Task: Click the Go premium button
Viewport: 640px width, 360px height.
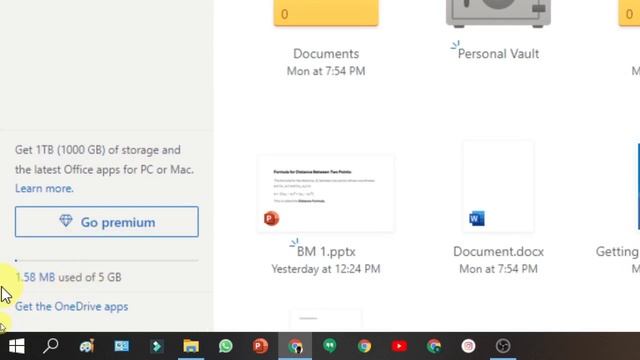Action: coord(107,222)
